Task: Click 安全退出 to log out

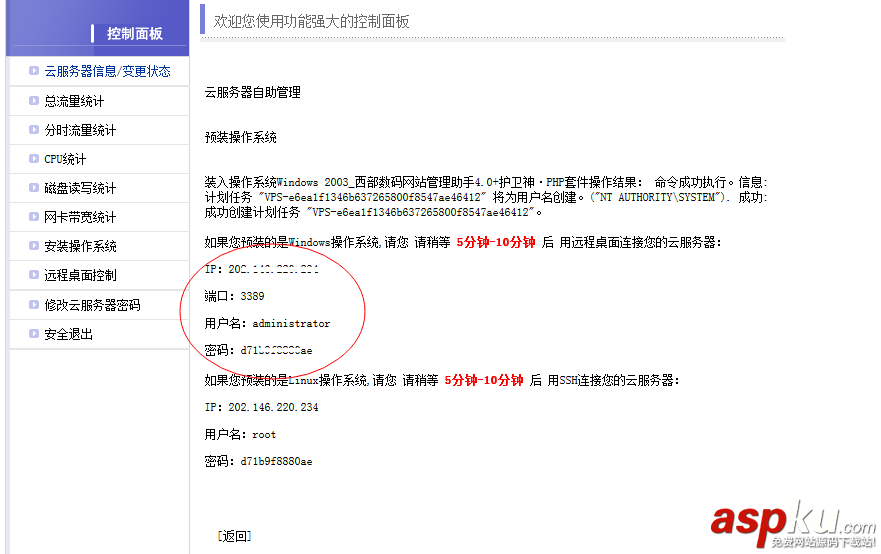Action: [69, 334]
